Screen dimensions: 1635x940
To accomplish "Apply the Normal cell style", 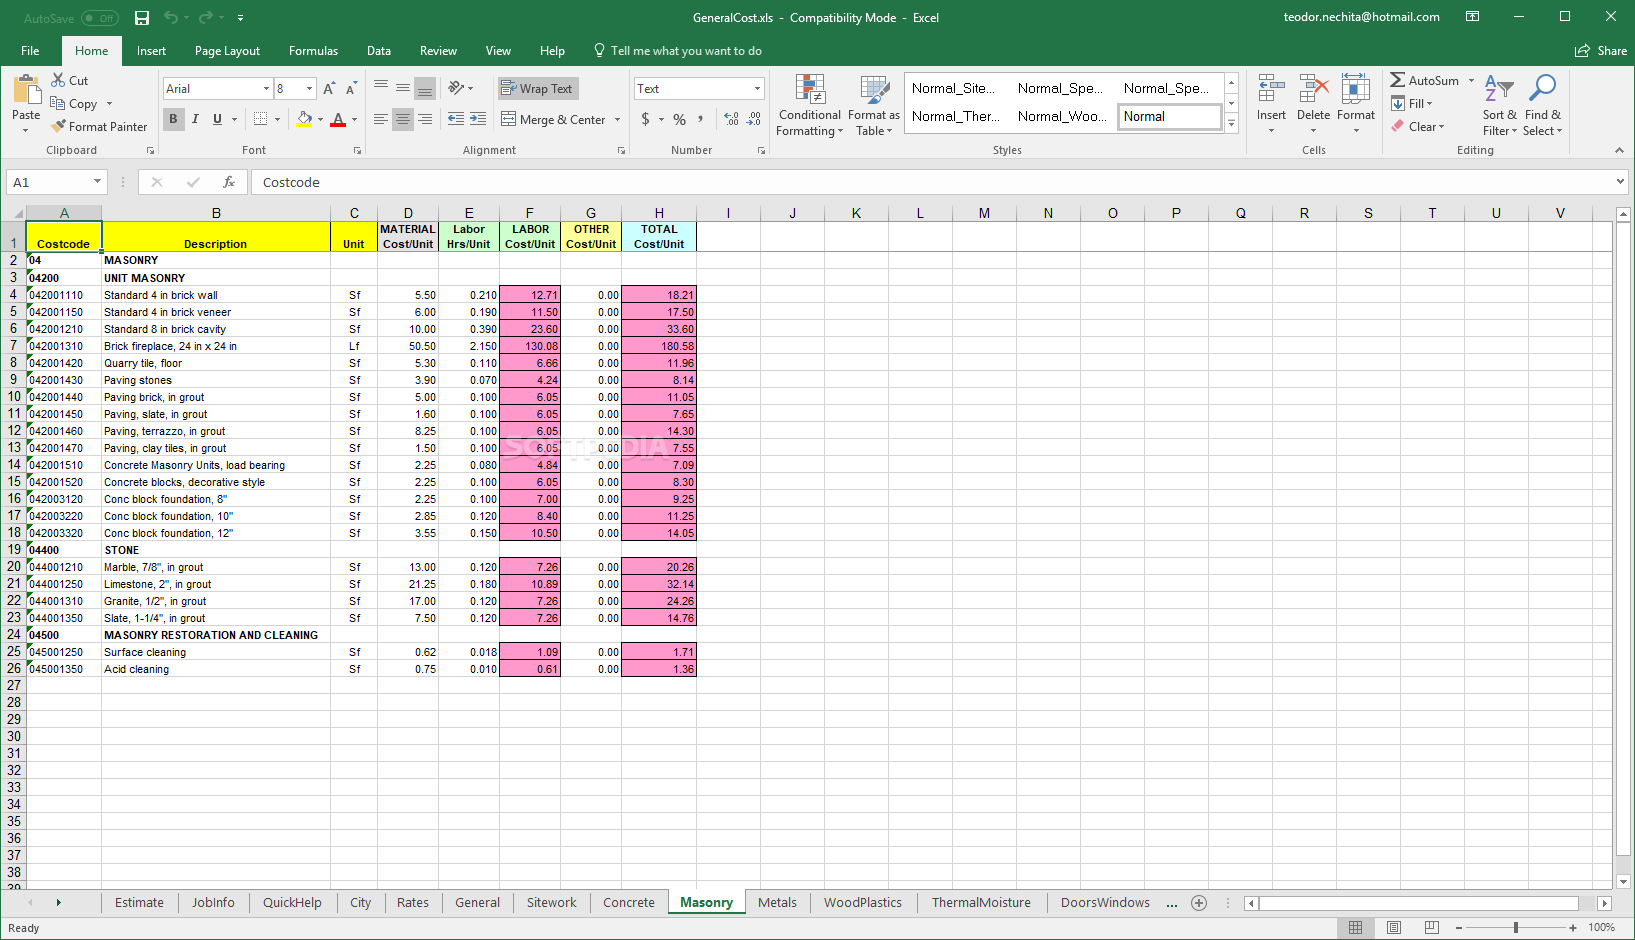I will 1169,117.
